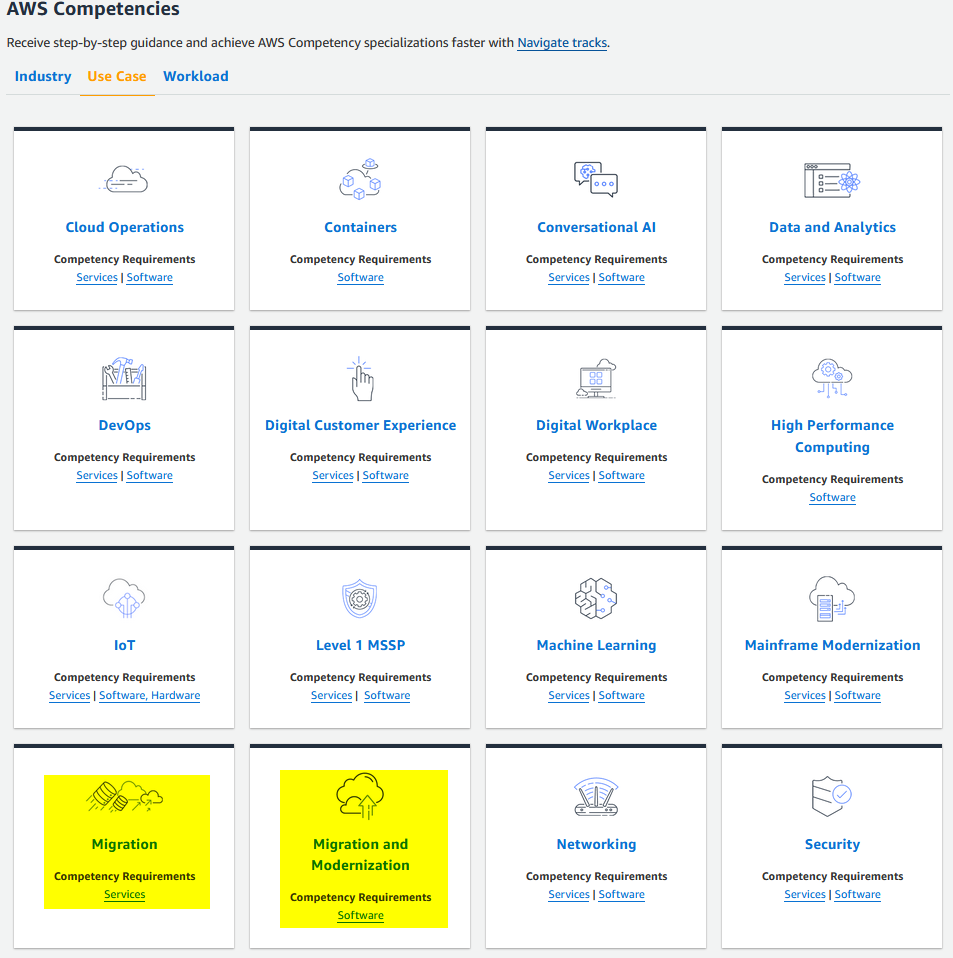
Task: Open the Mainframe Modernization title link
Action: pos(832,645)
